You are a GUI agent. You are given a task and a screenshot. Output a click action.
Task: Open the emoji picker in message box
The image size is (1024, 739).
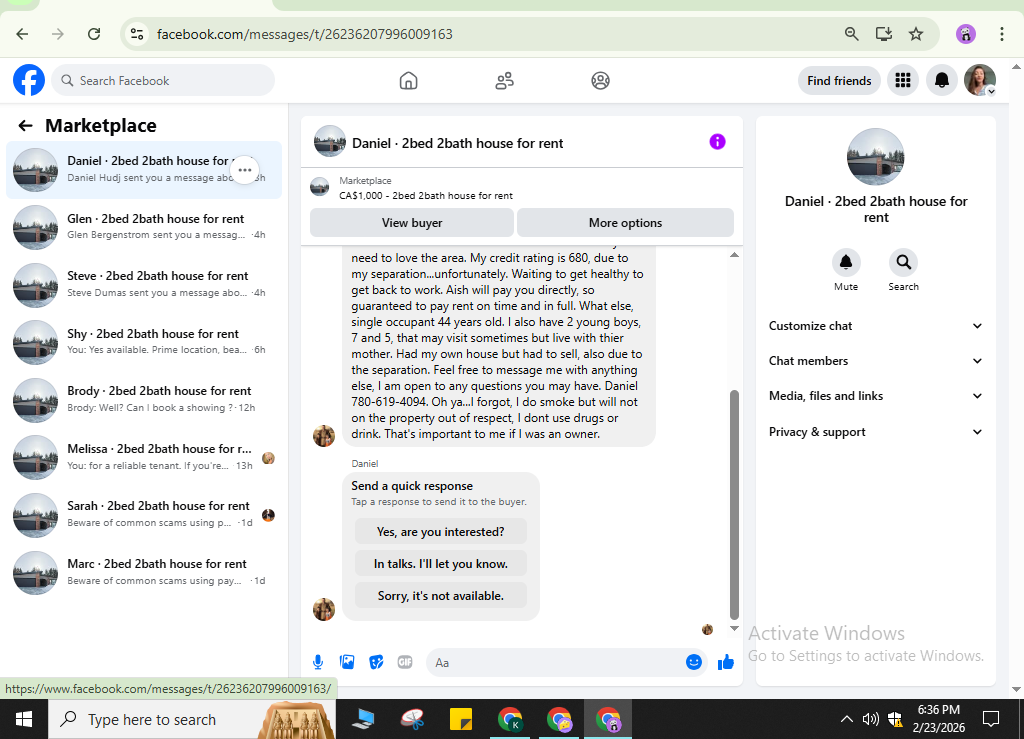[x=694, y=663]
